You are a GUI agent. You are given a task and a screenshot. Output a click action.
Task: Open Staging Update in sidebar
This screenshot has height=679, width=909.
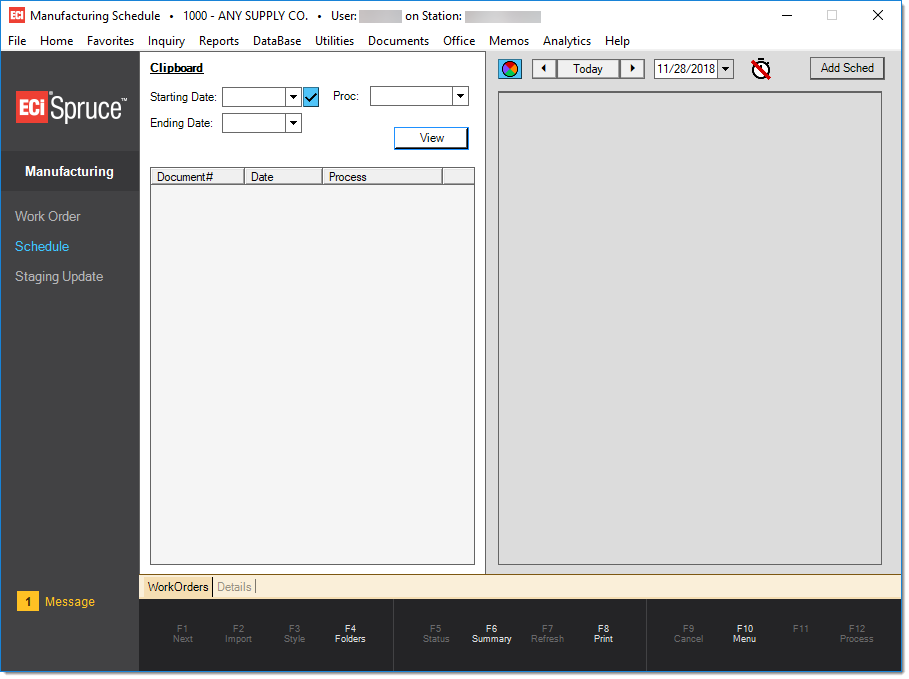(x=59, y=277)
